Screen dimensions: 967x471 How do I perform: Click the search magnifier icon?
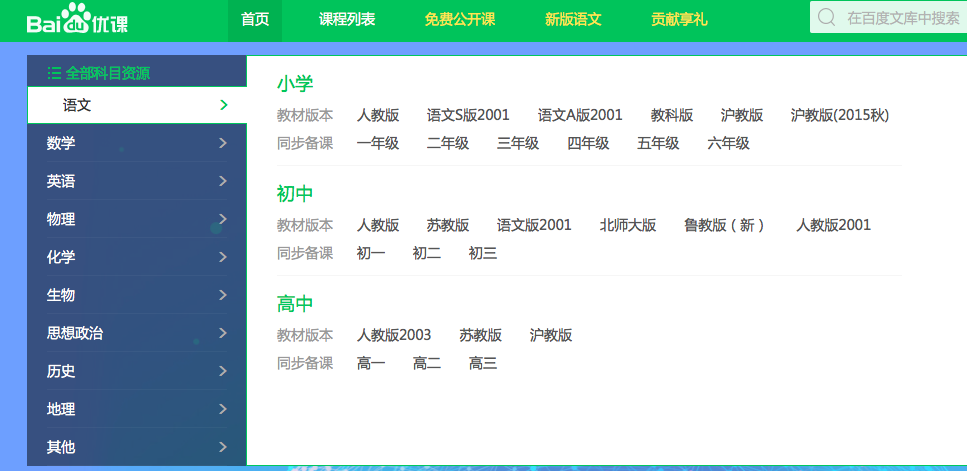pyautogui.click(x=826, y=18)
